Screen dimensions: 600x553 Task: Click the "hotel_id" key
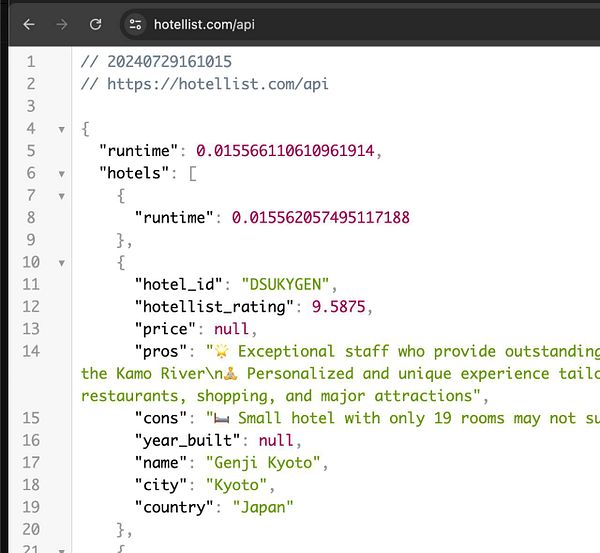176,284
